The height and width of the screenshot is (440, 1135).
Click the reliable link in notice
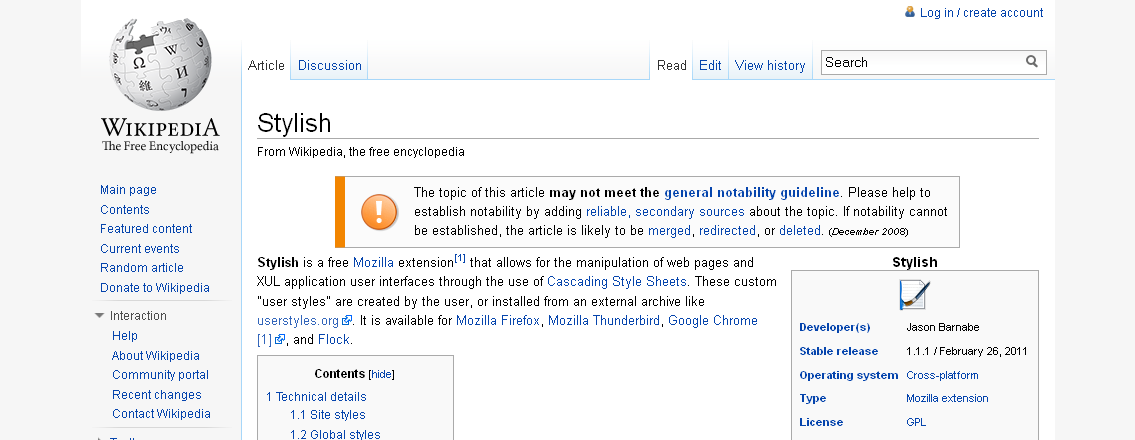pyautogui.click(x=607, y=212)
